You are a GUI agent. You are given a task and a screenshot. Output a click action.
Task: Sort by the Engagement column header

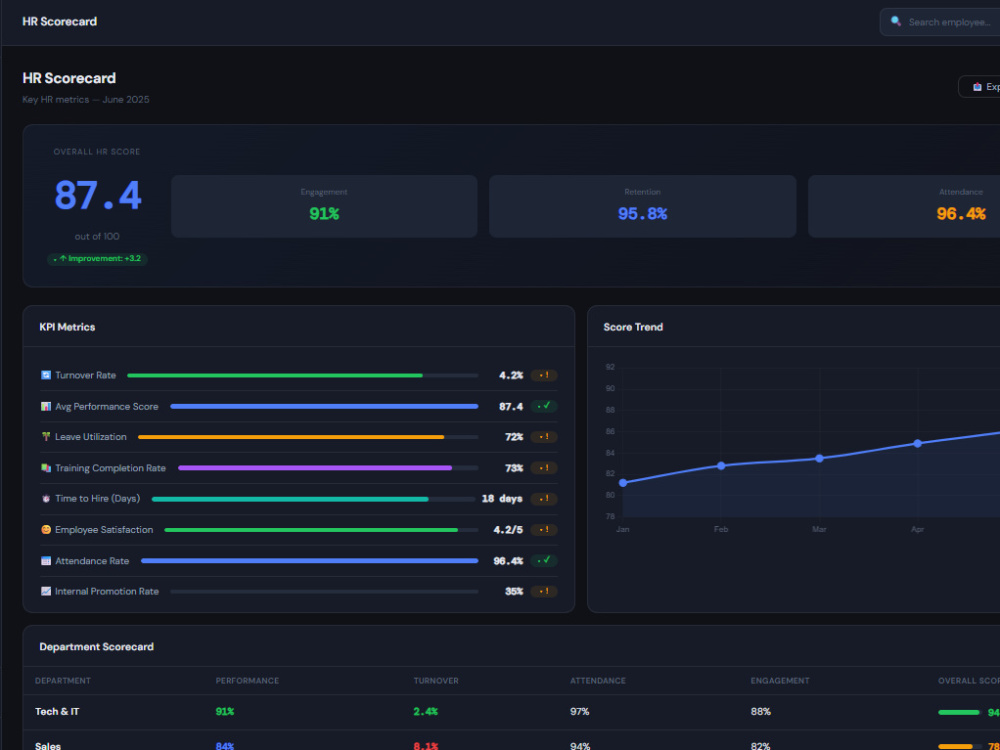pyautogui.click(x=780, y=680)
